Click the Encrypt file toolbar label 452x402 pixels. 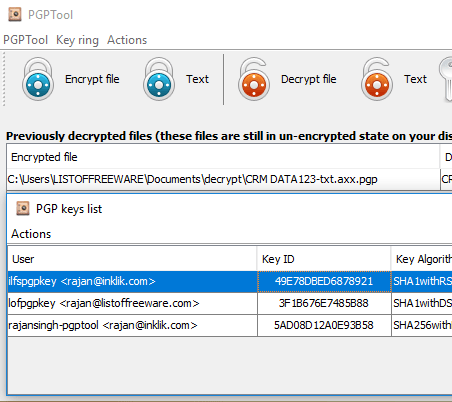[x=92, y=79]
